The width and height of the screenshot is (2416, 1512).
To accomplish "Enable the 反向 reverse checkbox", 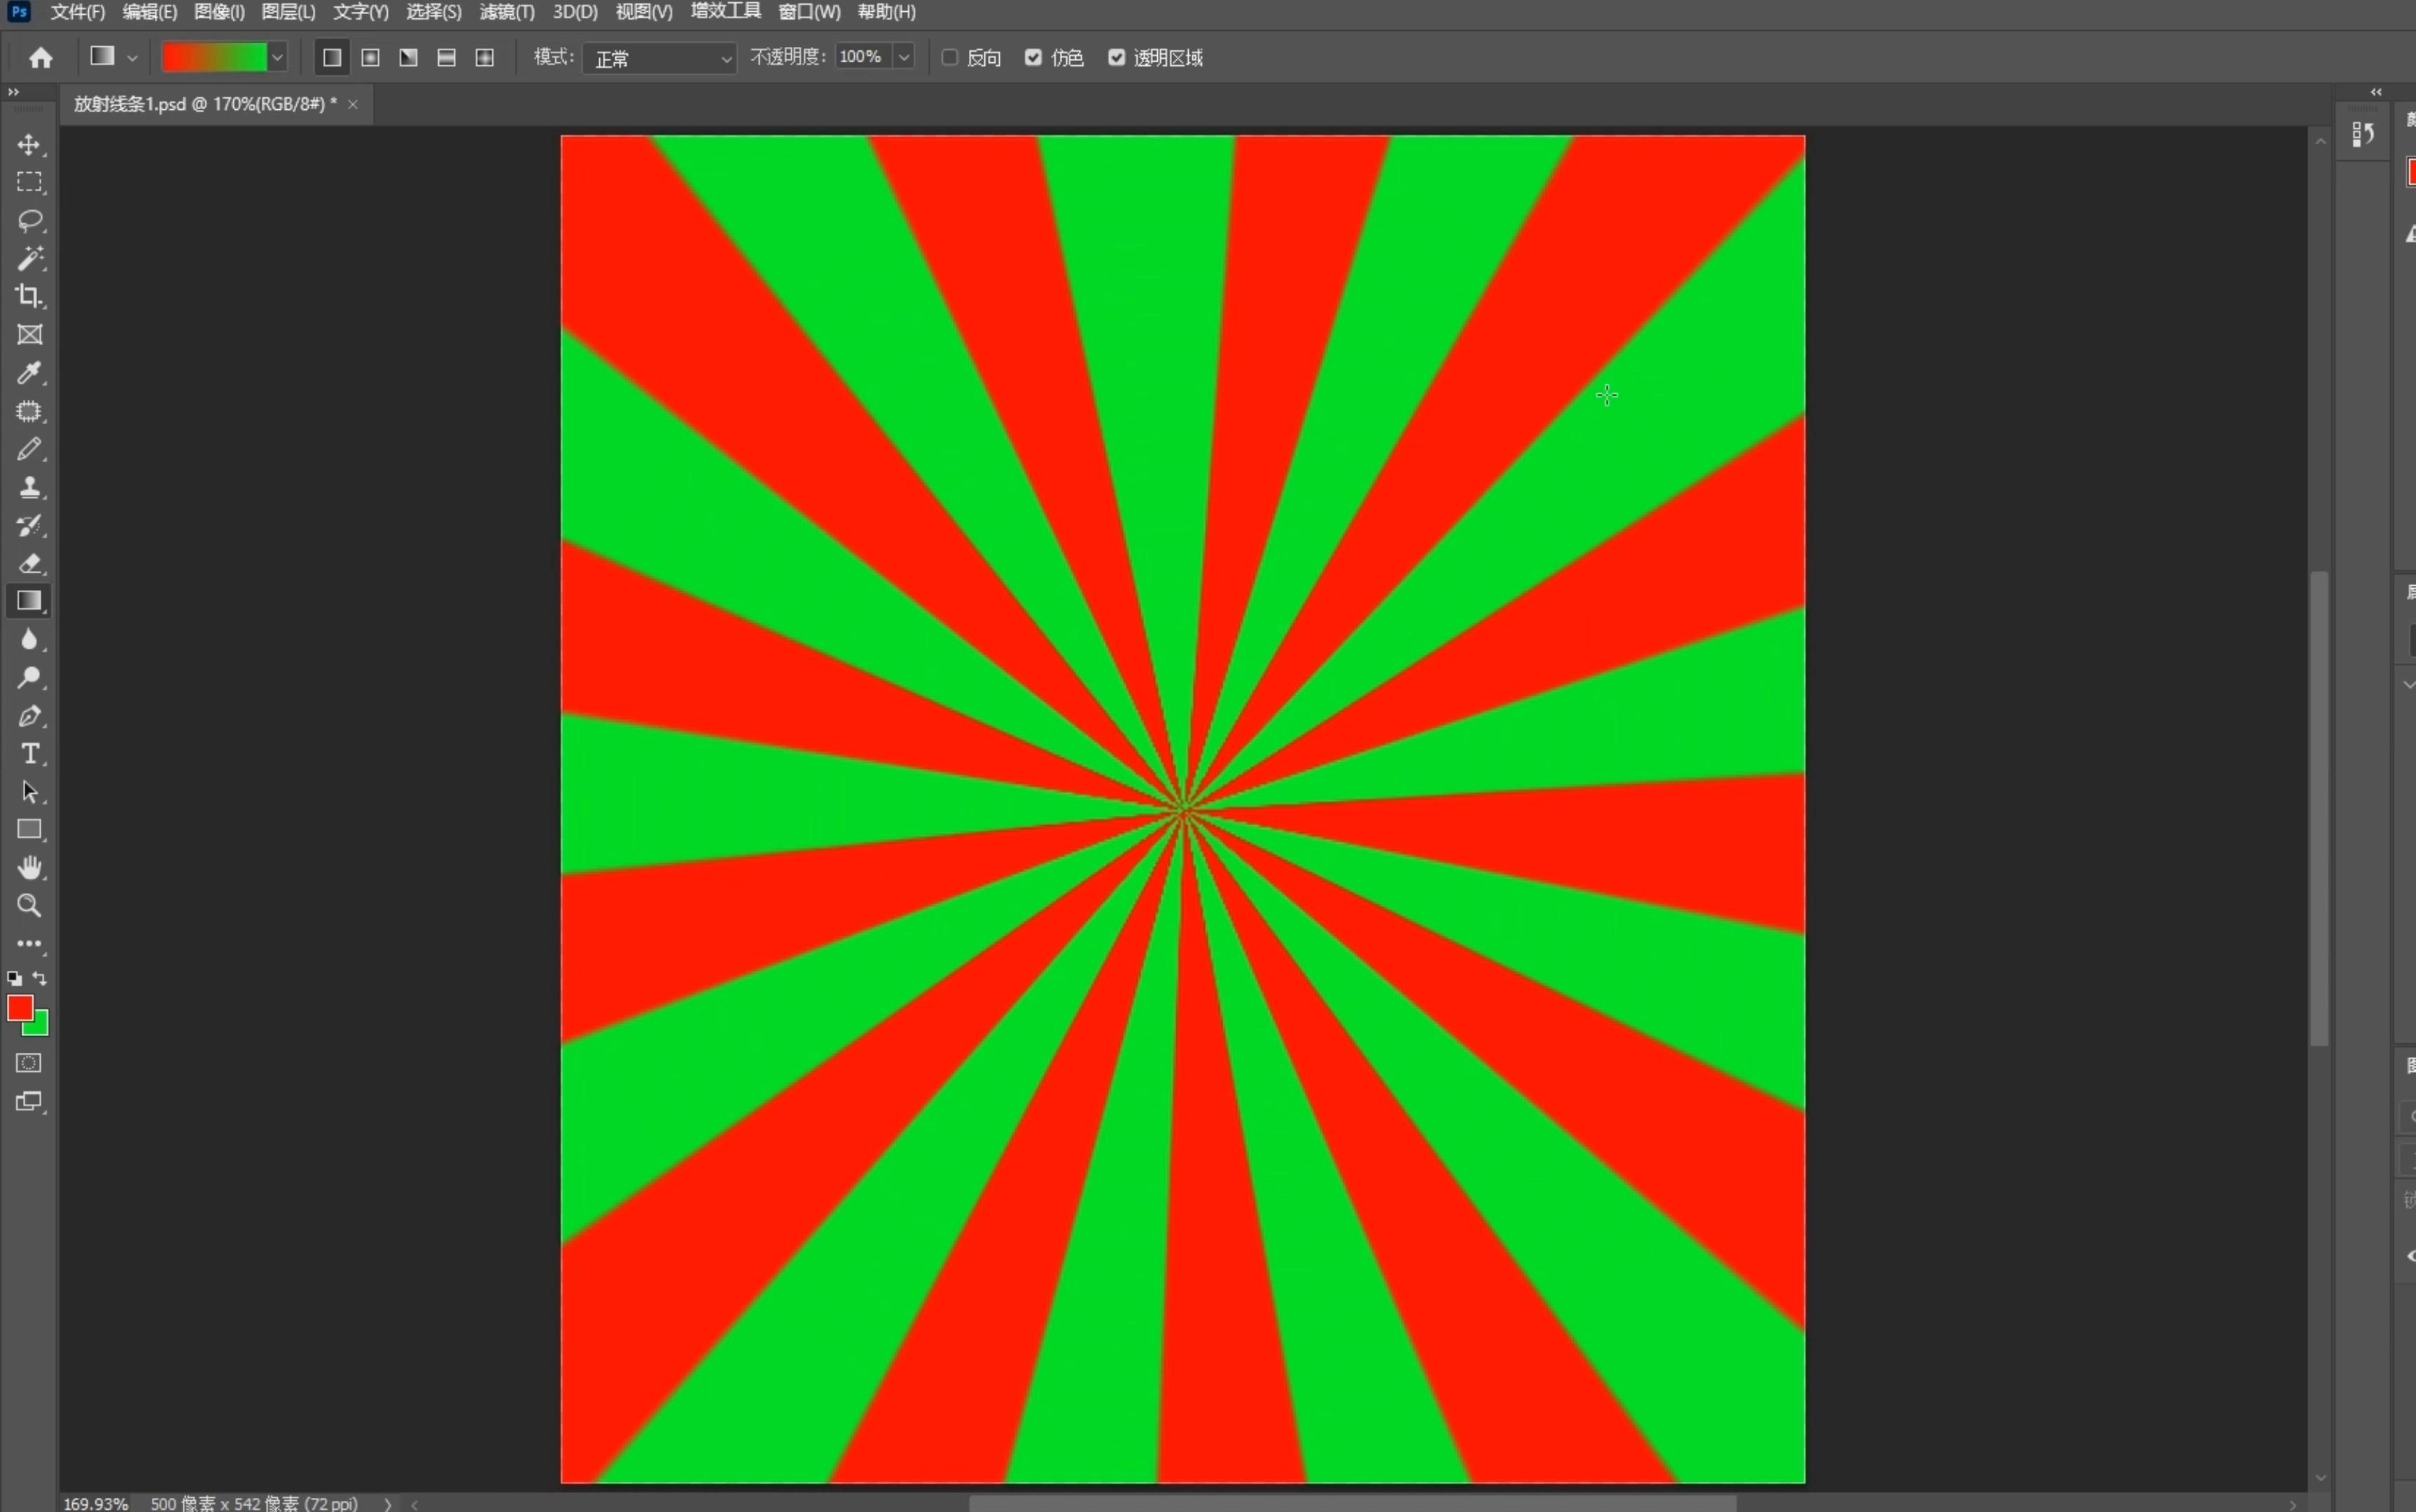I will click(950, 58).
